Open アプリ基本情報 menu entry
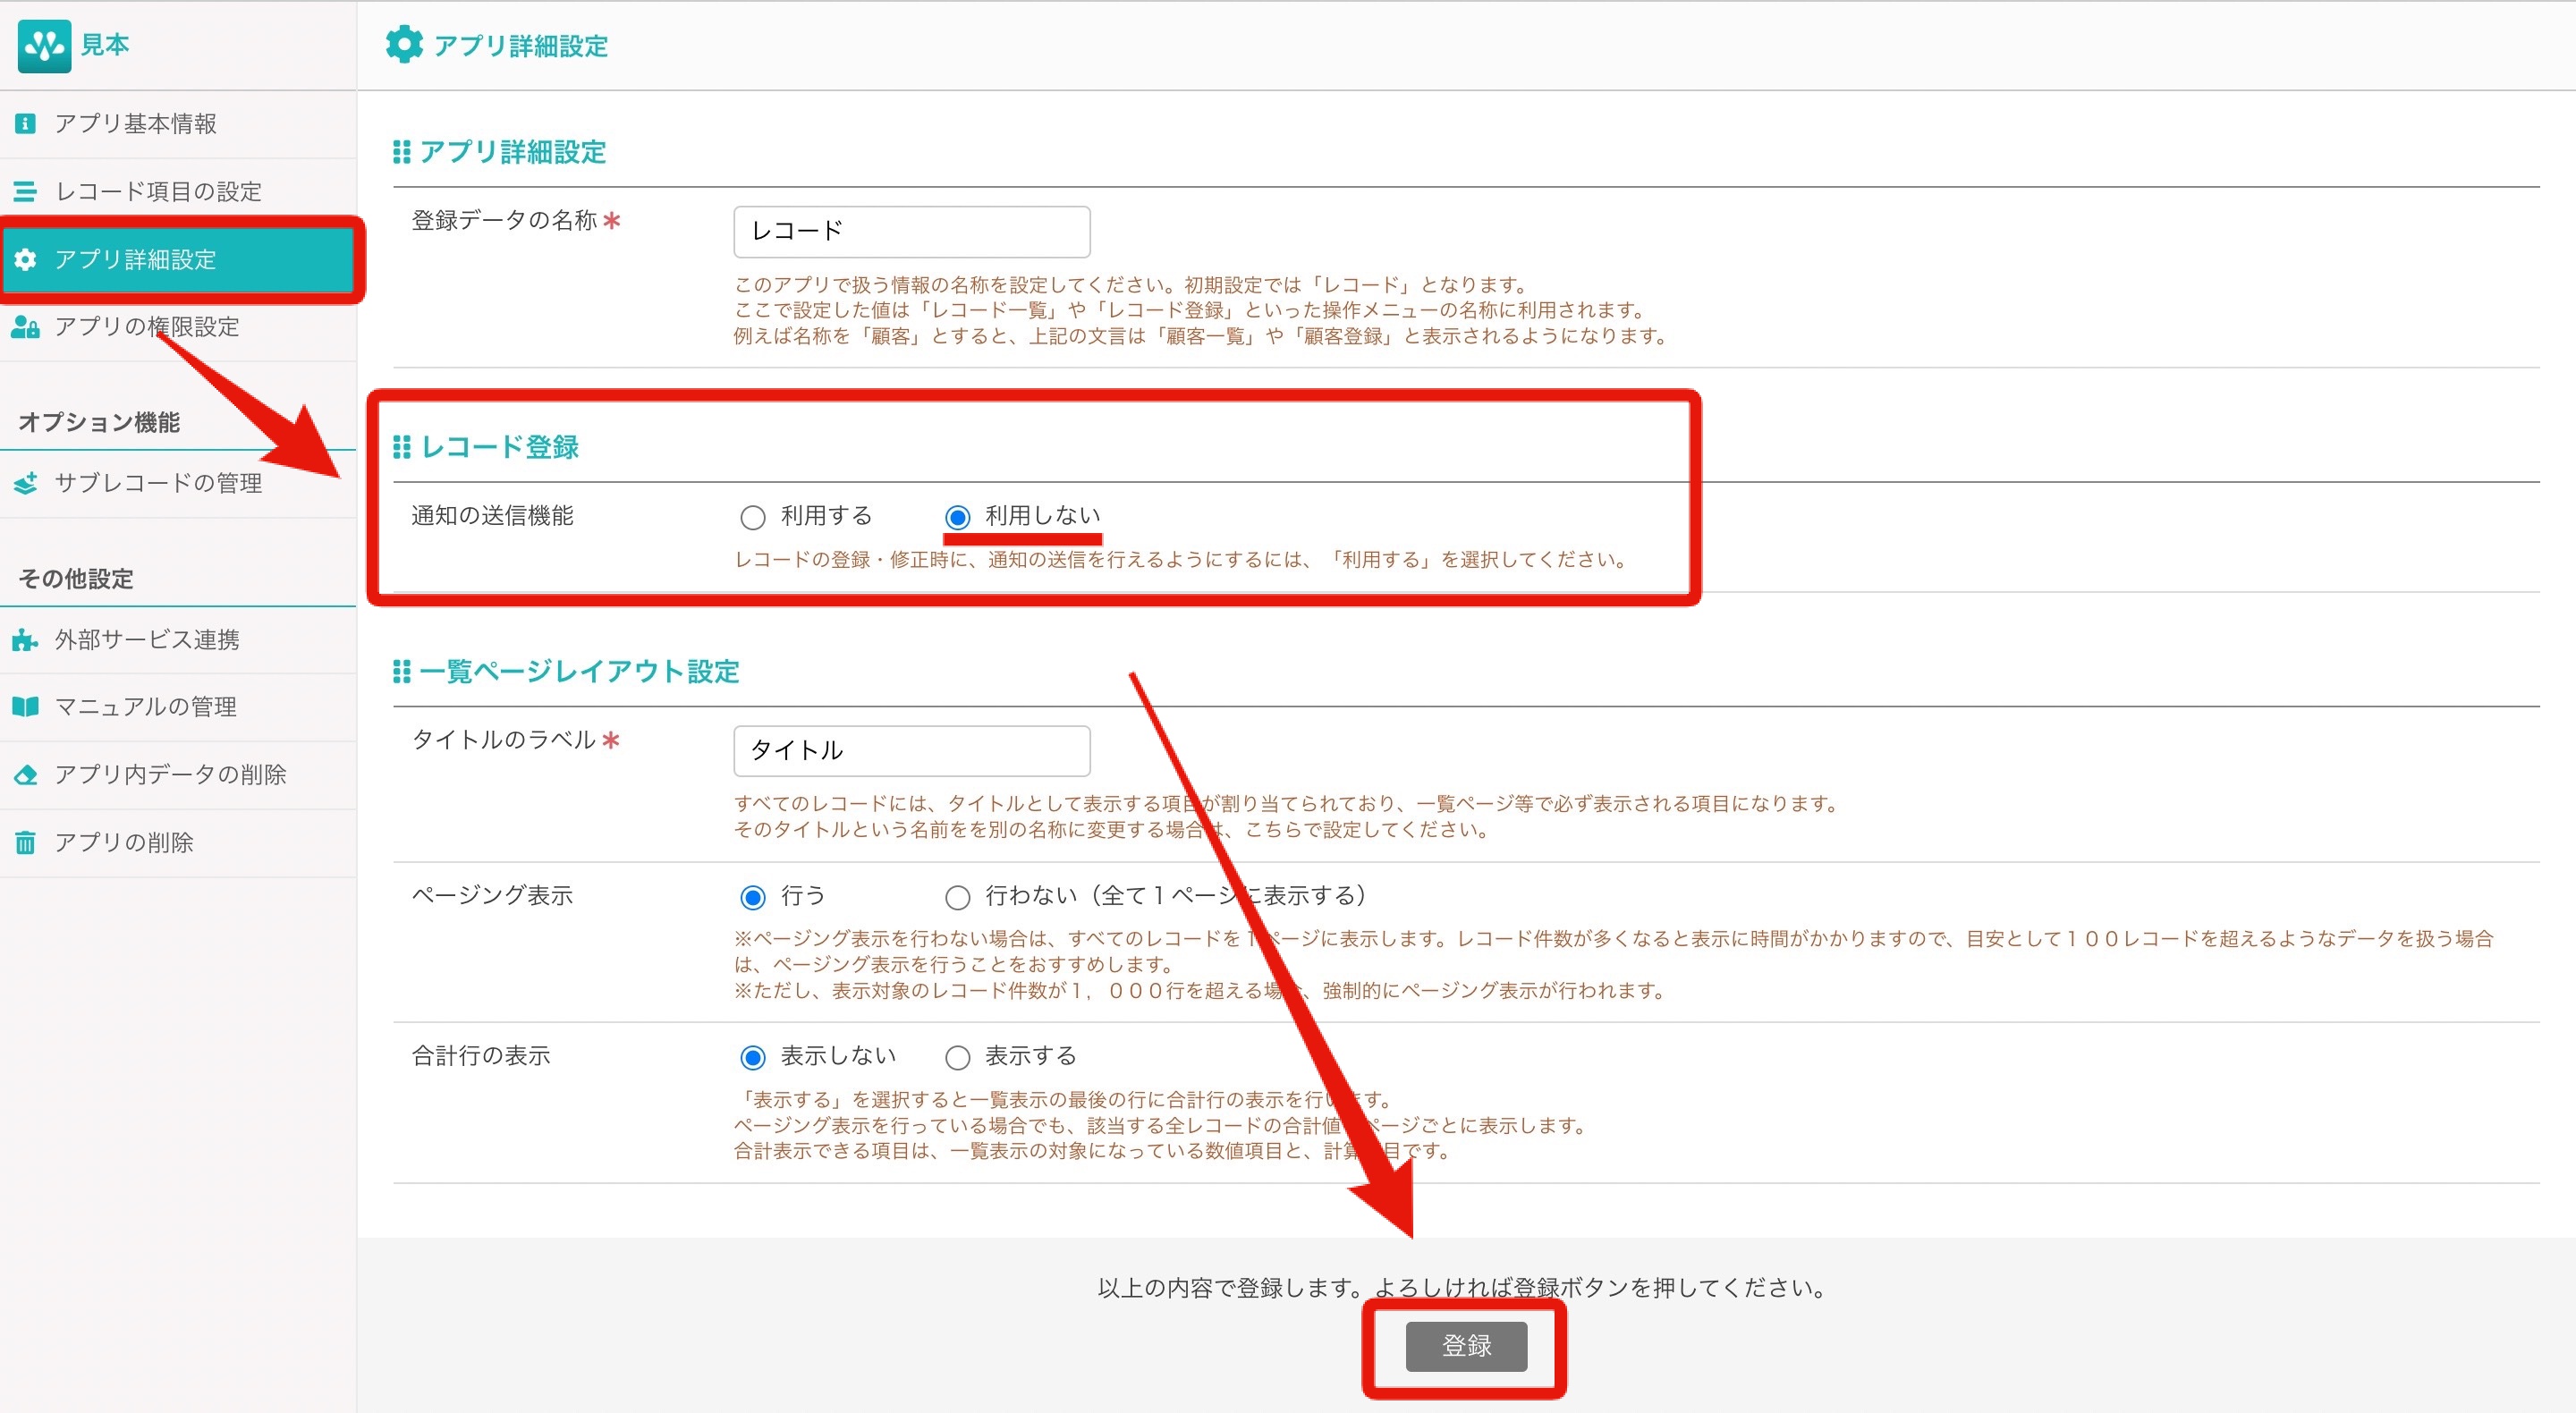Screen dimensions: 2576x1413 pos(135,124)
